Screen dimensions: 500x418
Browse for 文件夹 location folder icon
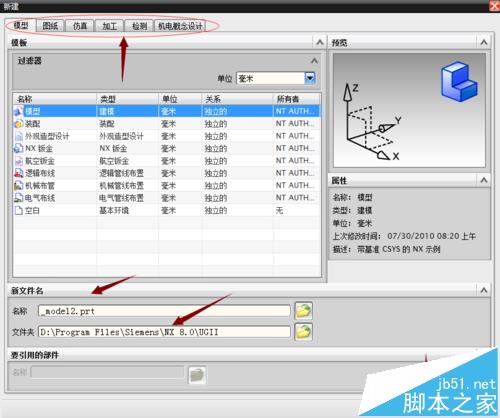(x=303, y=332)
